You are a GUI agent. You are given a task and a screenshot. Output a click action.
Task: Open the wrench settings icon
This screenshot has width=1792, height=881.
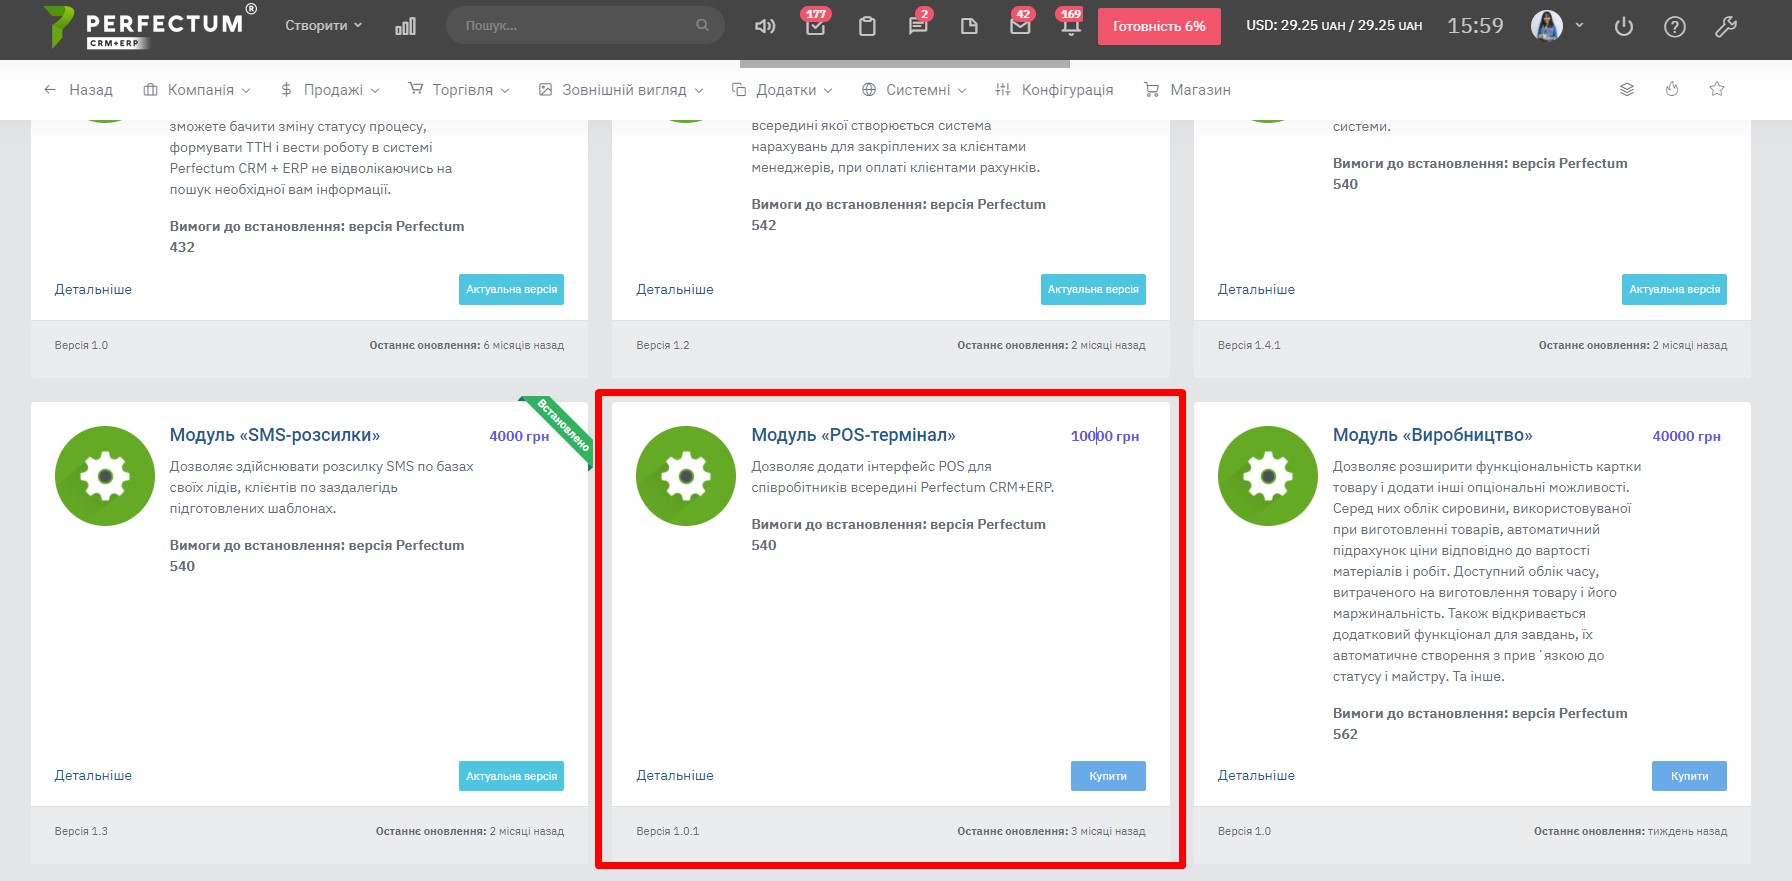coord(1726,27)
